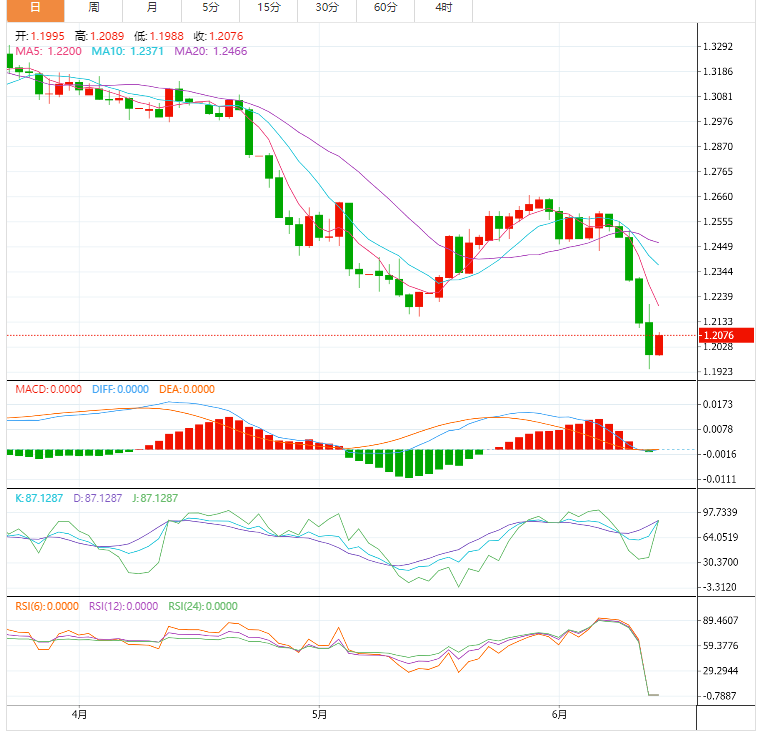Click the 5月 date axis label
Screen dimensions: 760x737
click(x=319, y=715)
